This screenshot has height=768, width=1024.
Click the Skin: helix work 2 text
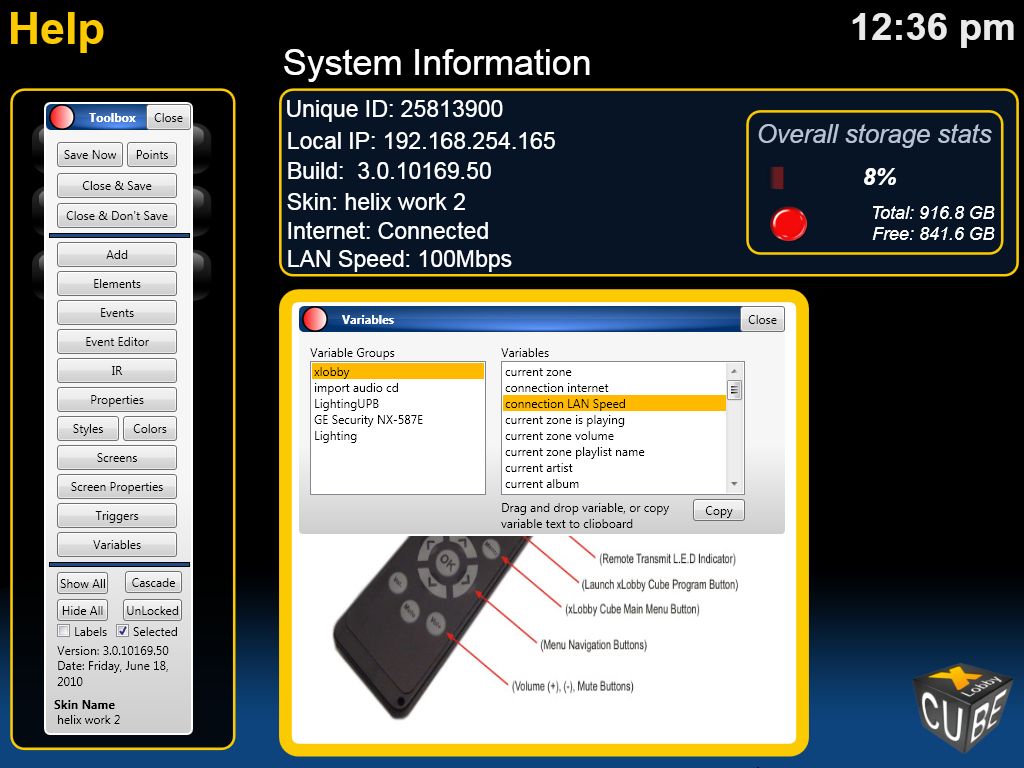[376, 202]
